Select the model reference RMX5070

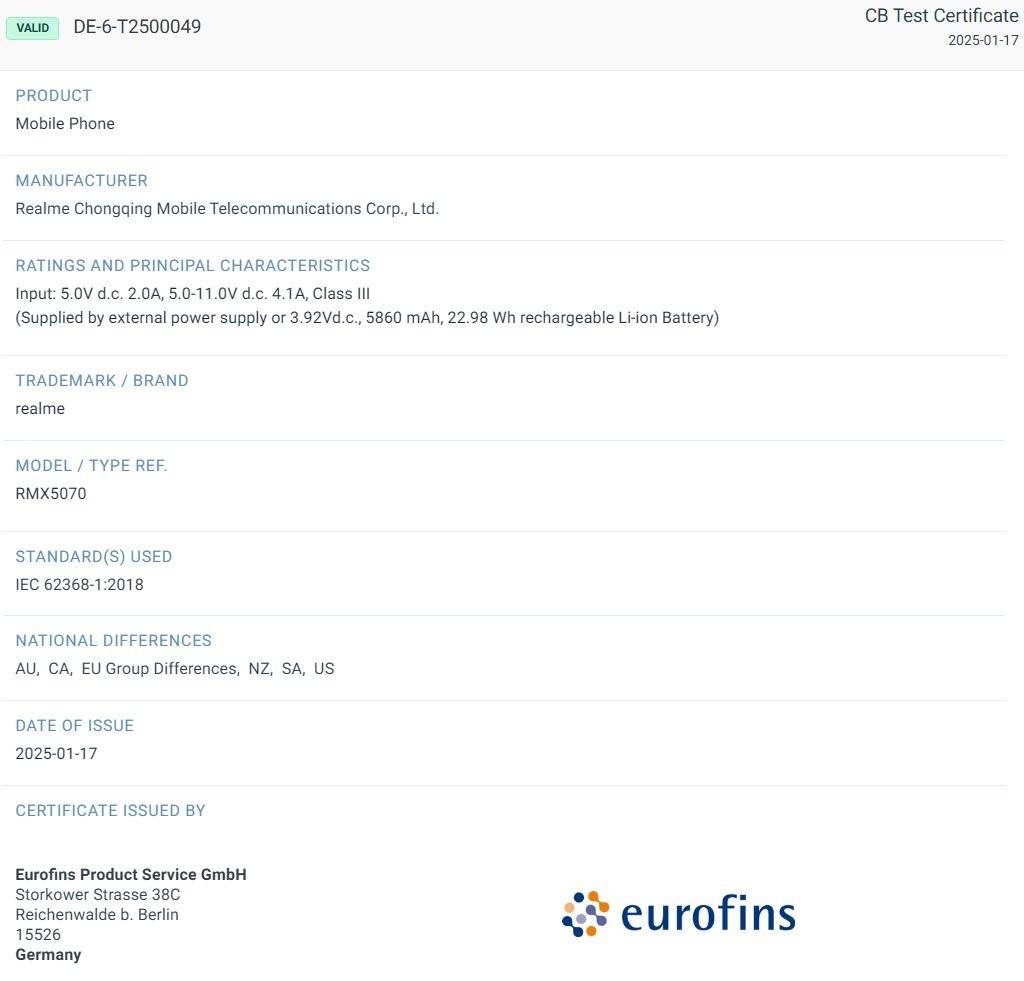click(x=51, y=493)
